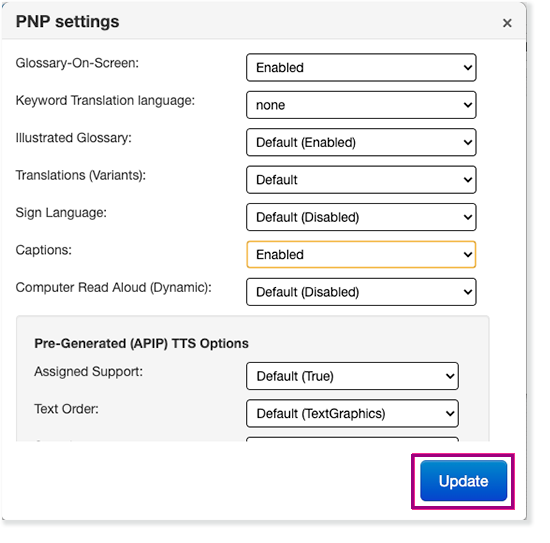Click the PNP settings dialog title
This screenshot has width=550, height=543.
[67, 22]
